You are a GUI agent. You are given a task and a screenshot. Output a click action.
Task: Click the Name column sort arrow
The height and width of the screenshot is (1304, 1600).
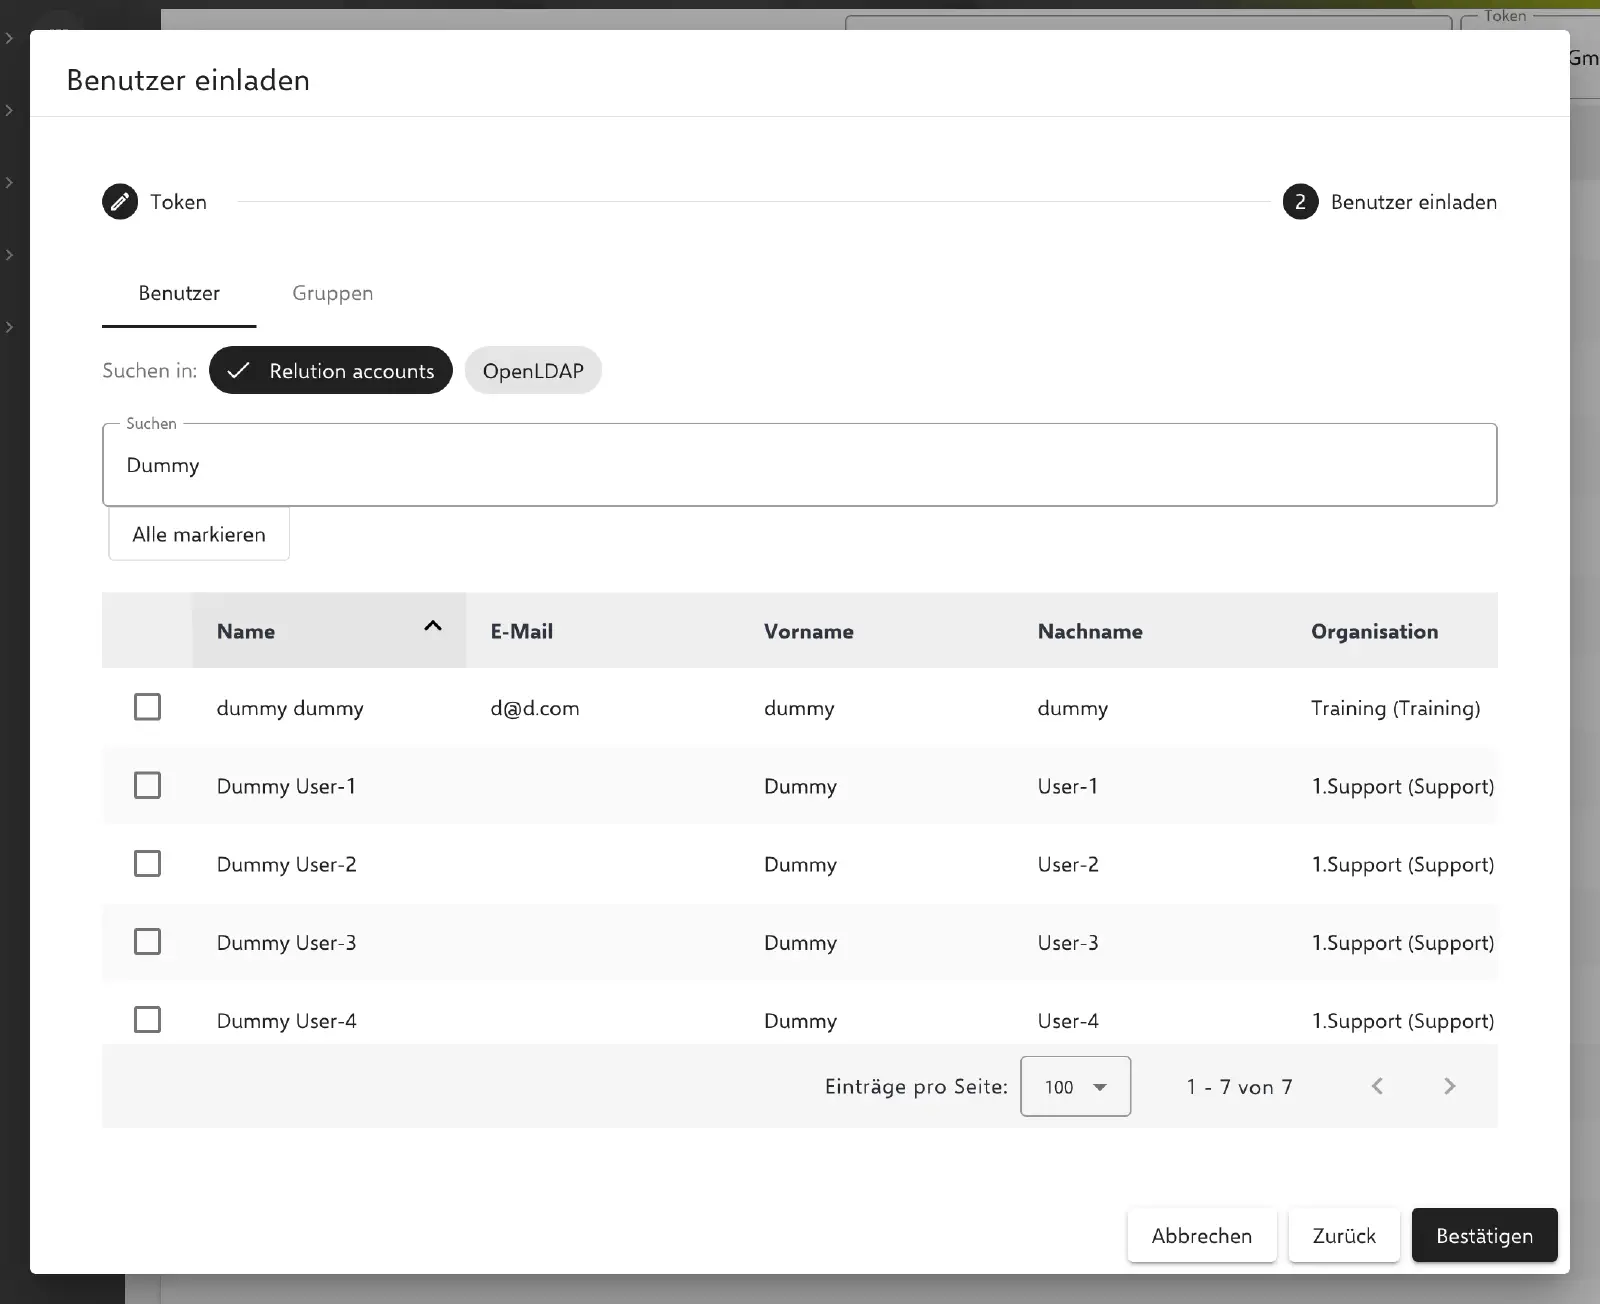[x=433, y=626]
